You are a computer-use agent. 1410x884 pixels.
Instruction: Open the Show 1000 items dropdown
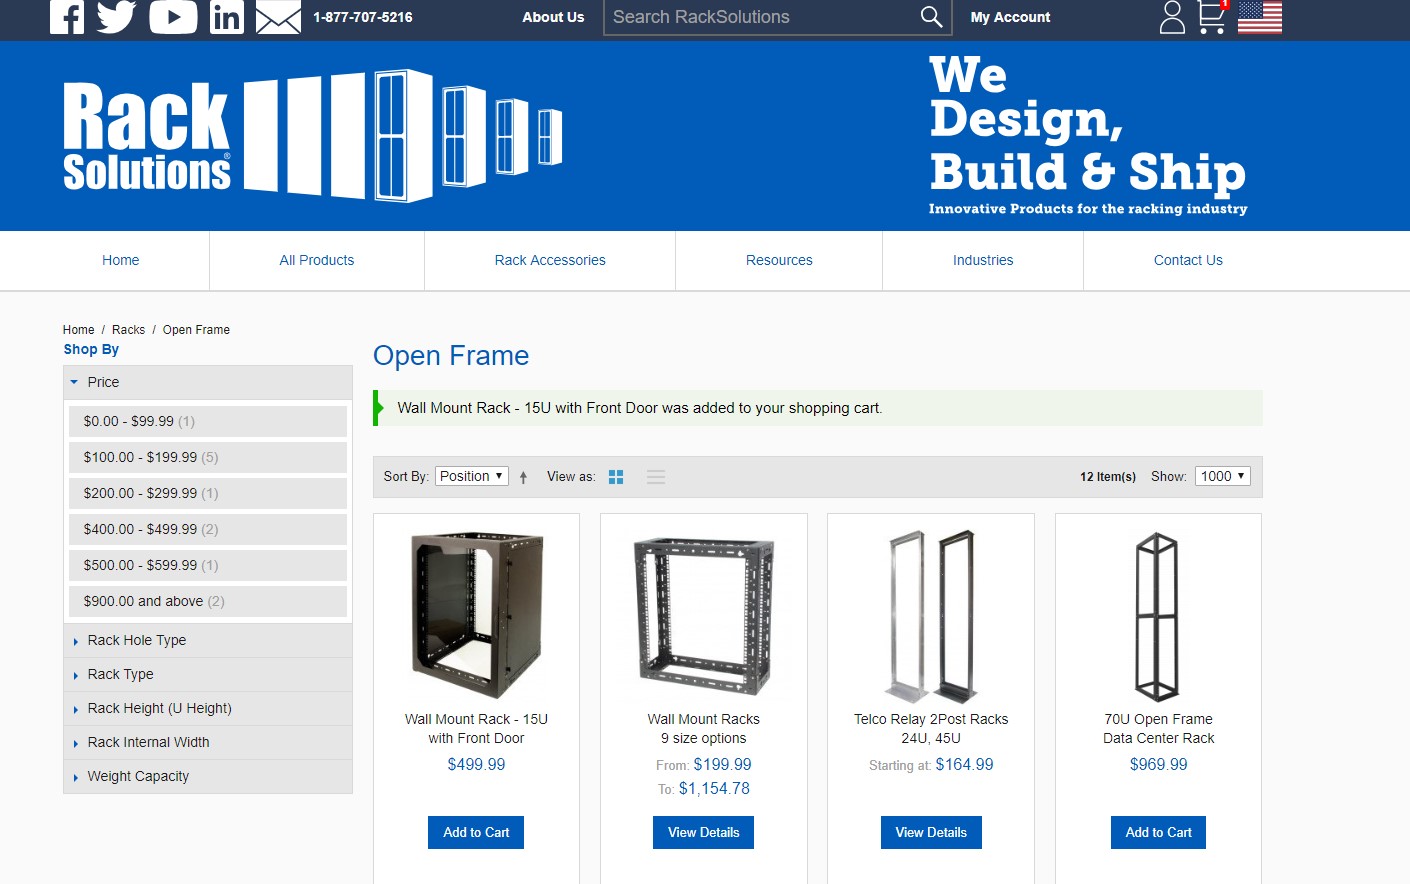(x=1223, y=476)
